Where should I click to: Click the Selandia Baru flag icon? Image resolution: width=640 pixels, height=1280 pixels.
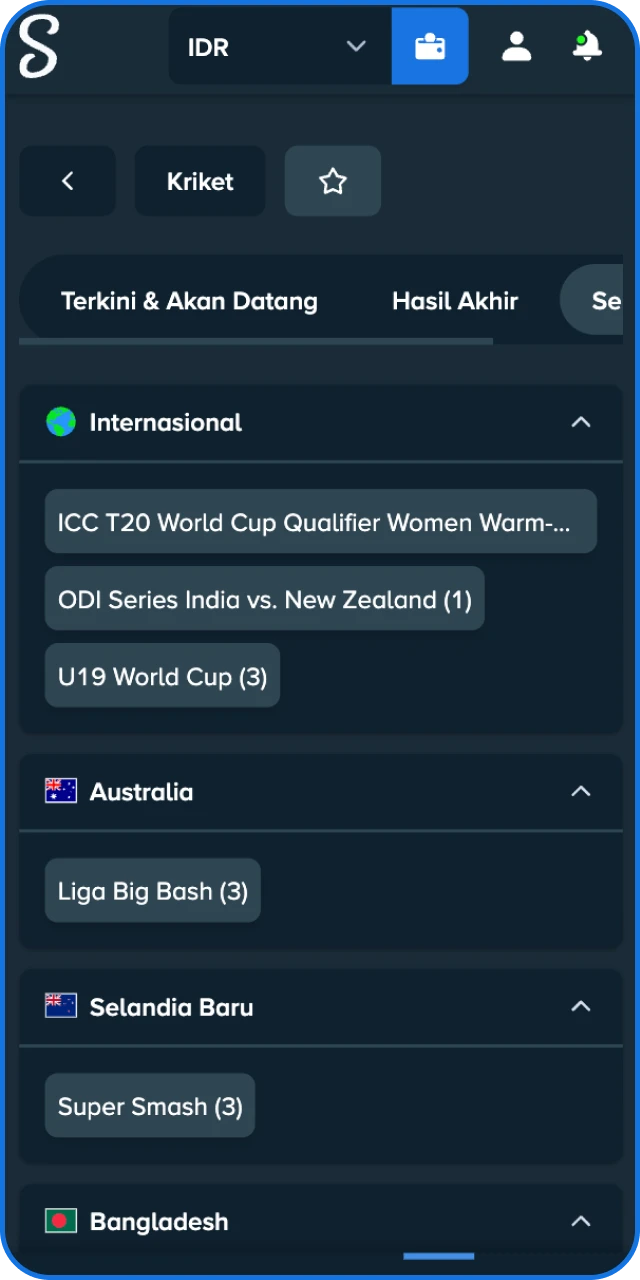click(x=60, y=1007)
